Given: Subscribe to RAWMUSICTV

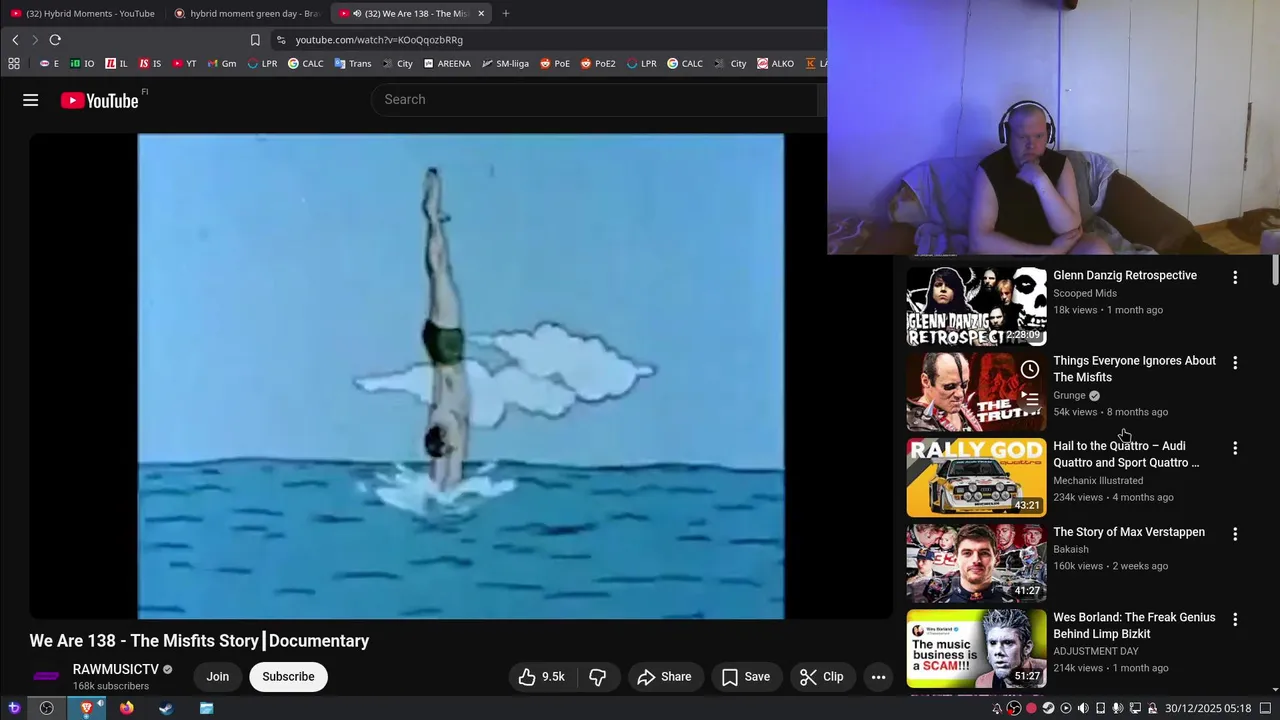Looking at the screenshot, I should click(288, 677).
